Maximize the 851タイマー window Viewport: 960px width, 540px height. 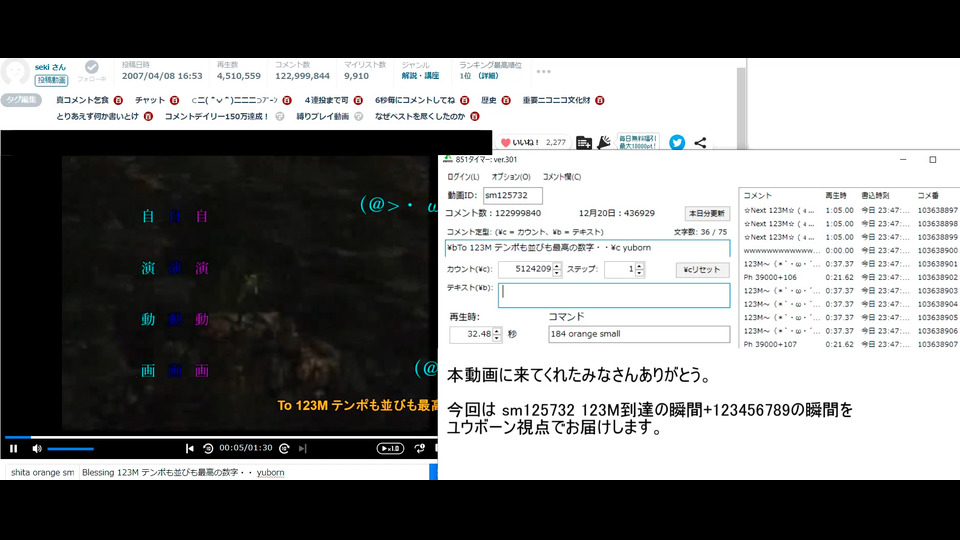(x=932, y=160)
